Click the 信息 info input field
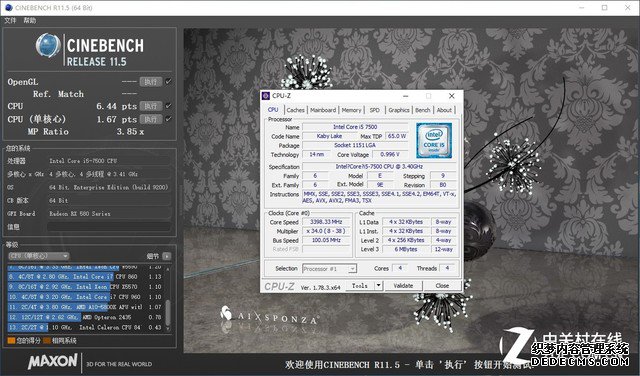The image size is (640, 376). 109,227
